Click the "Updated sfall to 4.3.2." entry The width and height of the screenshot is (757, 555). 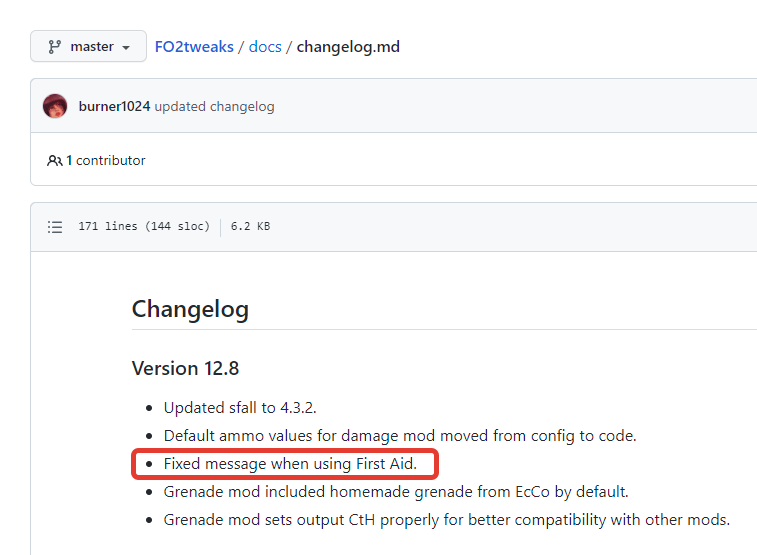240,408
